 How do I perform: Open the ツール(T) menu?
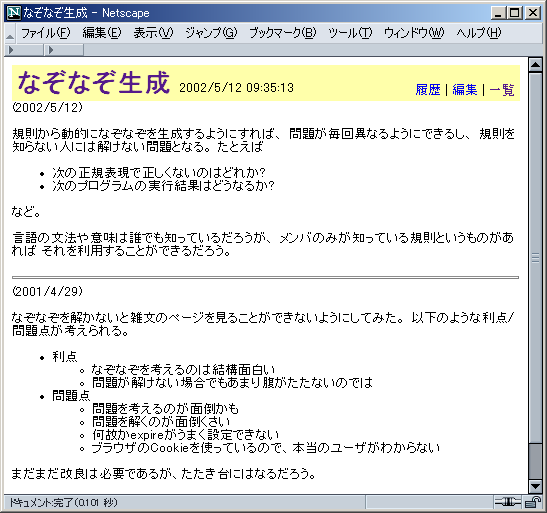(x=350, y=33)
